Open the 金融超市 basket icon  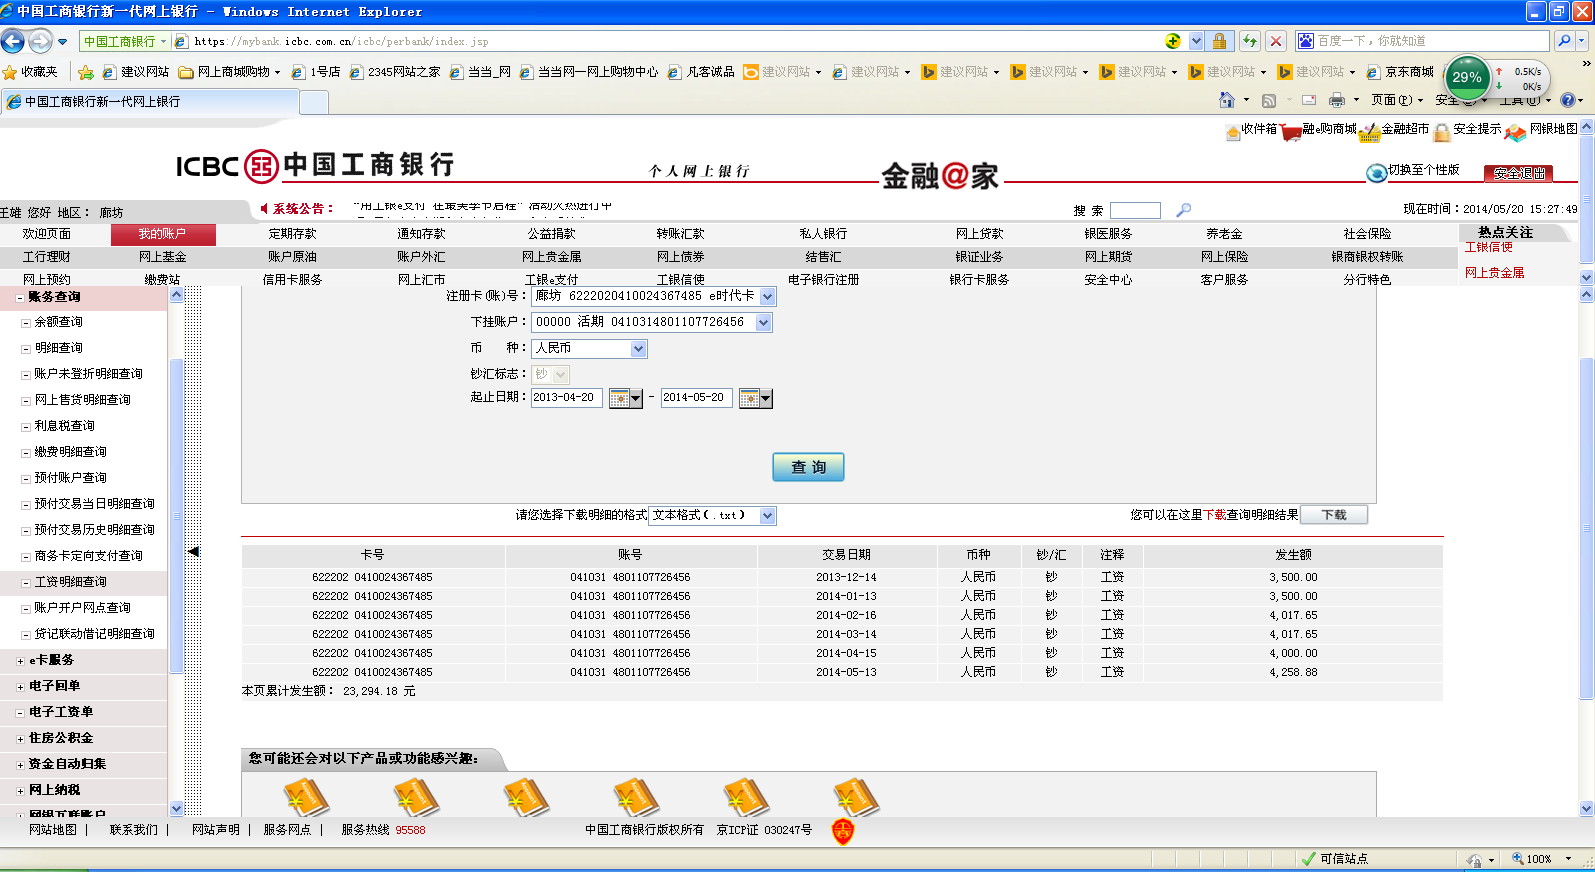1369,132
